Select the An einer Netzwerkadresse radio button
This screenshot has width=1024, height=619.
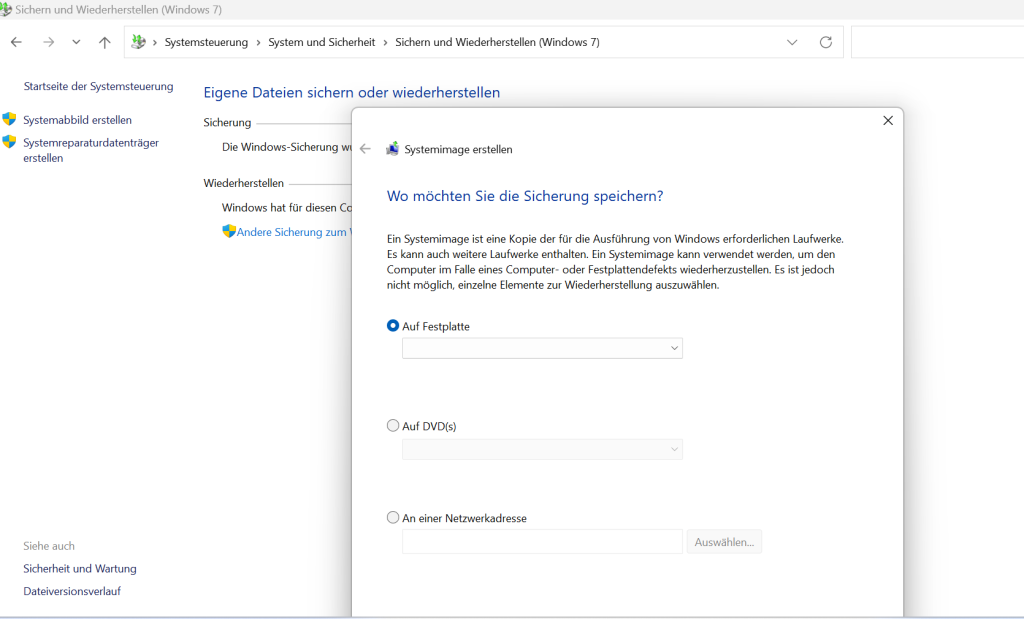click(392, 517)
